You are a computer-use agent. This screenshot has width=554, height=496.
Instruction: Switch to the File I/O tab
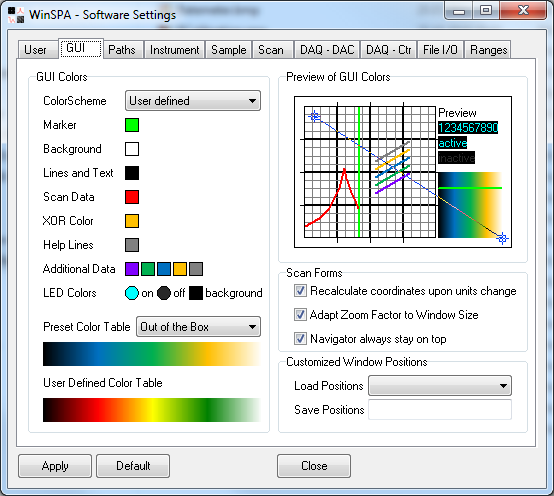coord(440,49)
